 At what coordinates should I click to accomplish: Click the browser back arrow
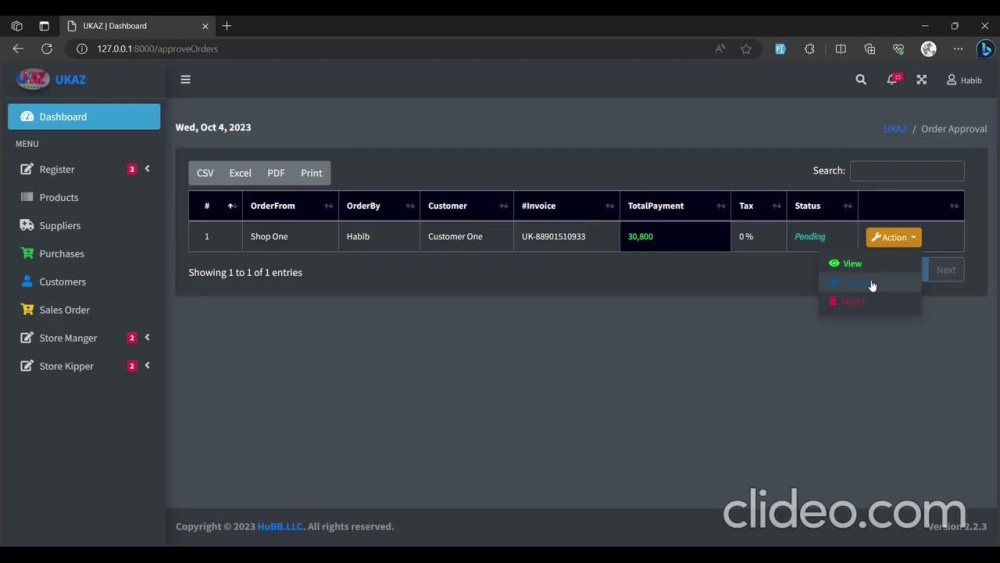tap(18, 48)
